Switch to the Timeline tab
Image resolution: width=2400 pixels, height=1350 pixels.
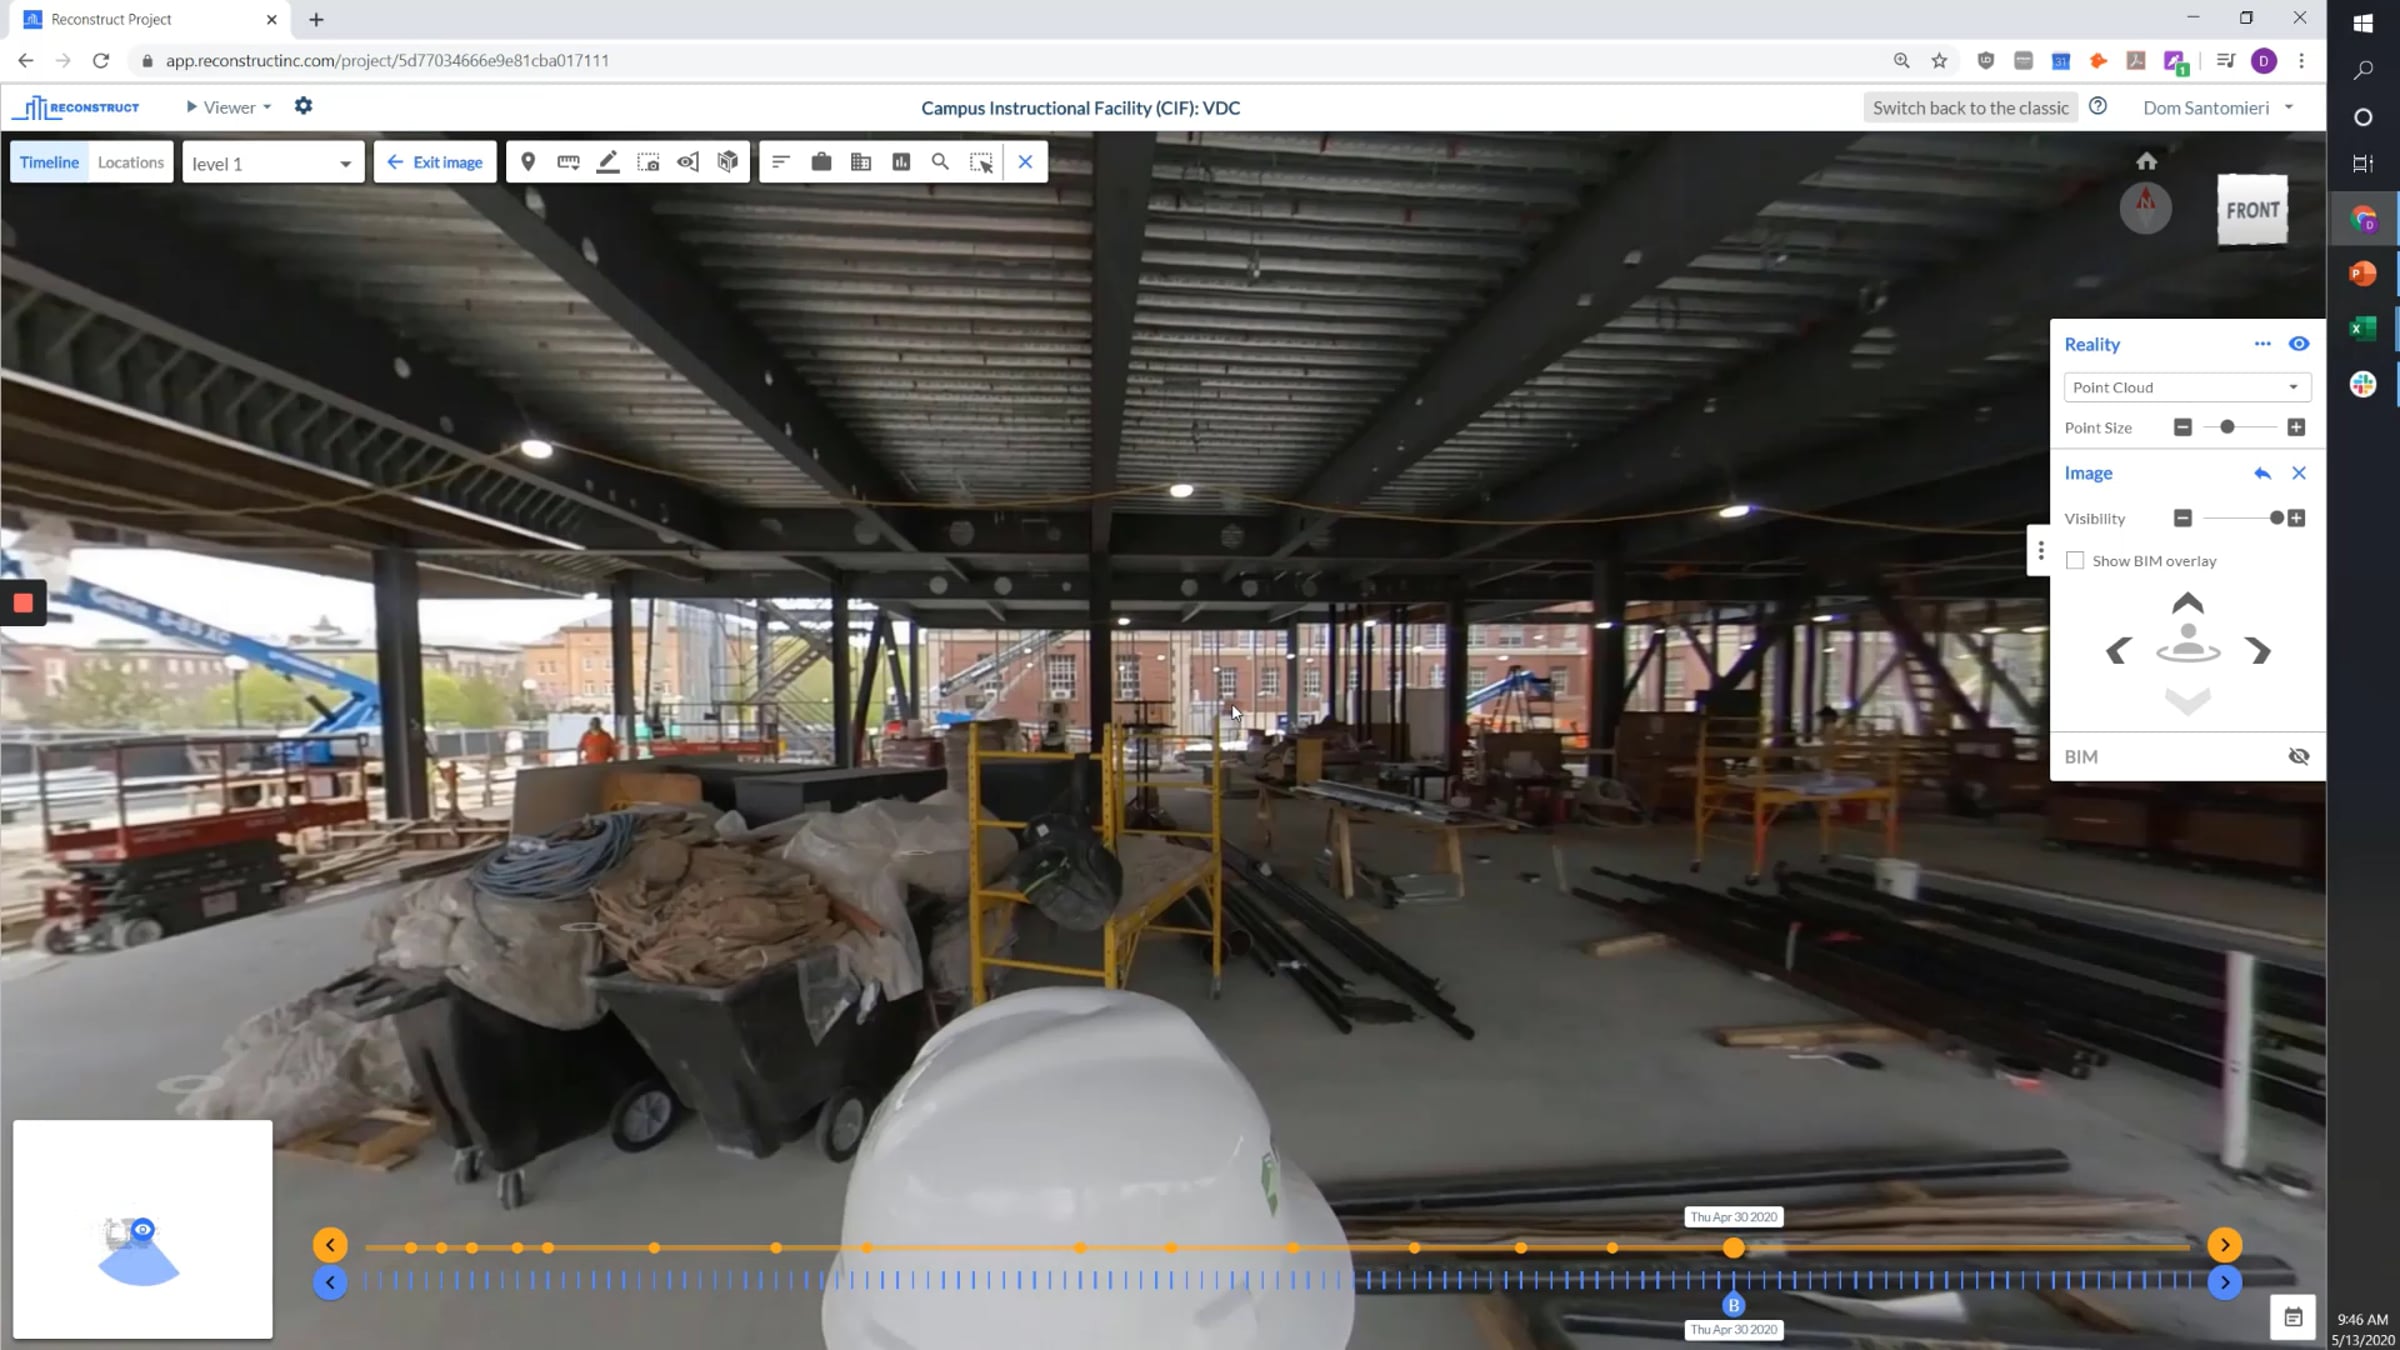[49, 162]
